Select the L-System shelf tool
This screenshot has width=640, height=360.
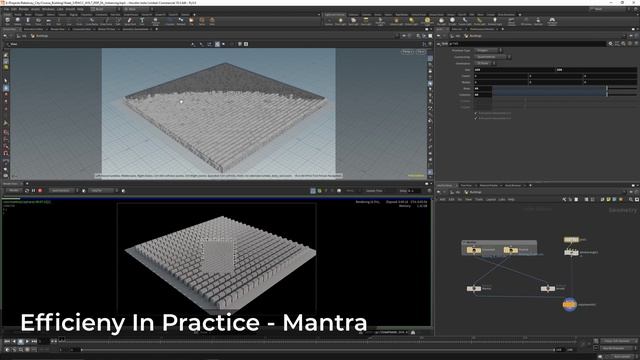pyautogui.click(x=170, y=21)
